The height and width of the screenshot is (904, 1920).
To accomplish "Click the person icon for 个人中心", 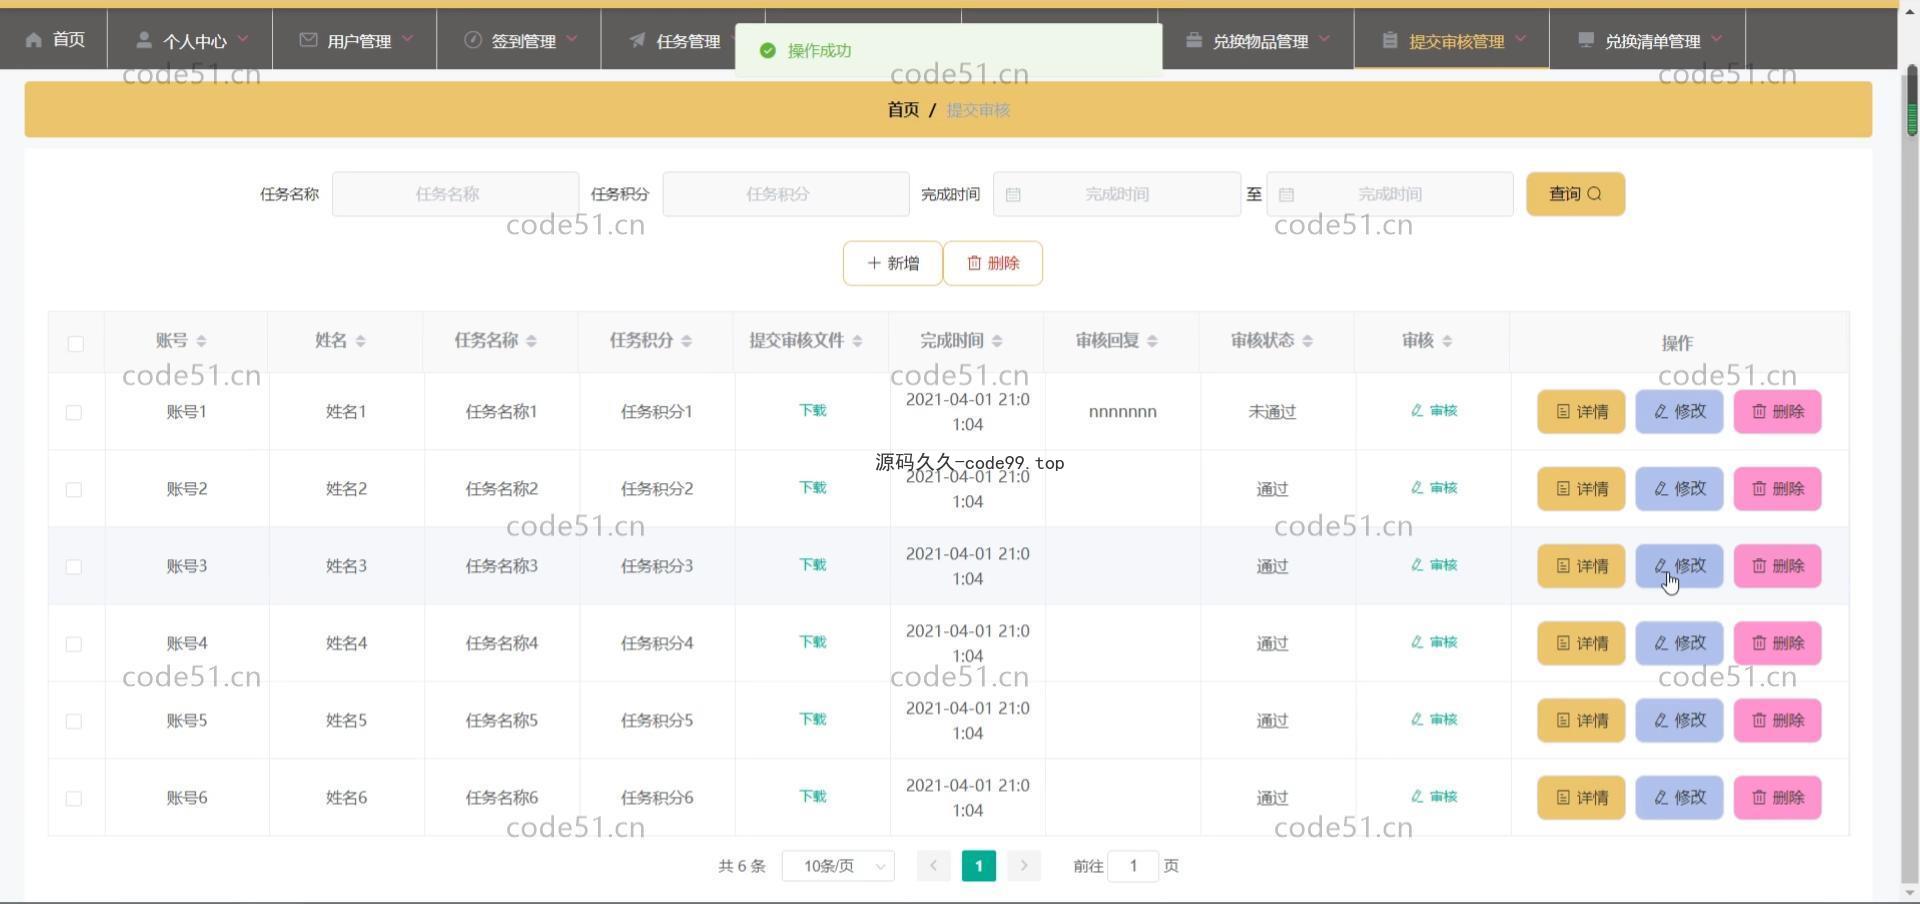I will (x=144, y=40).
